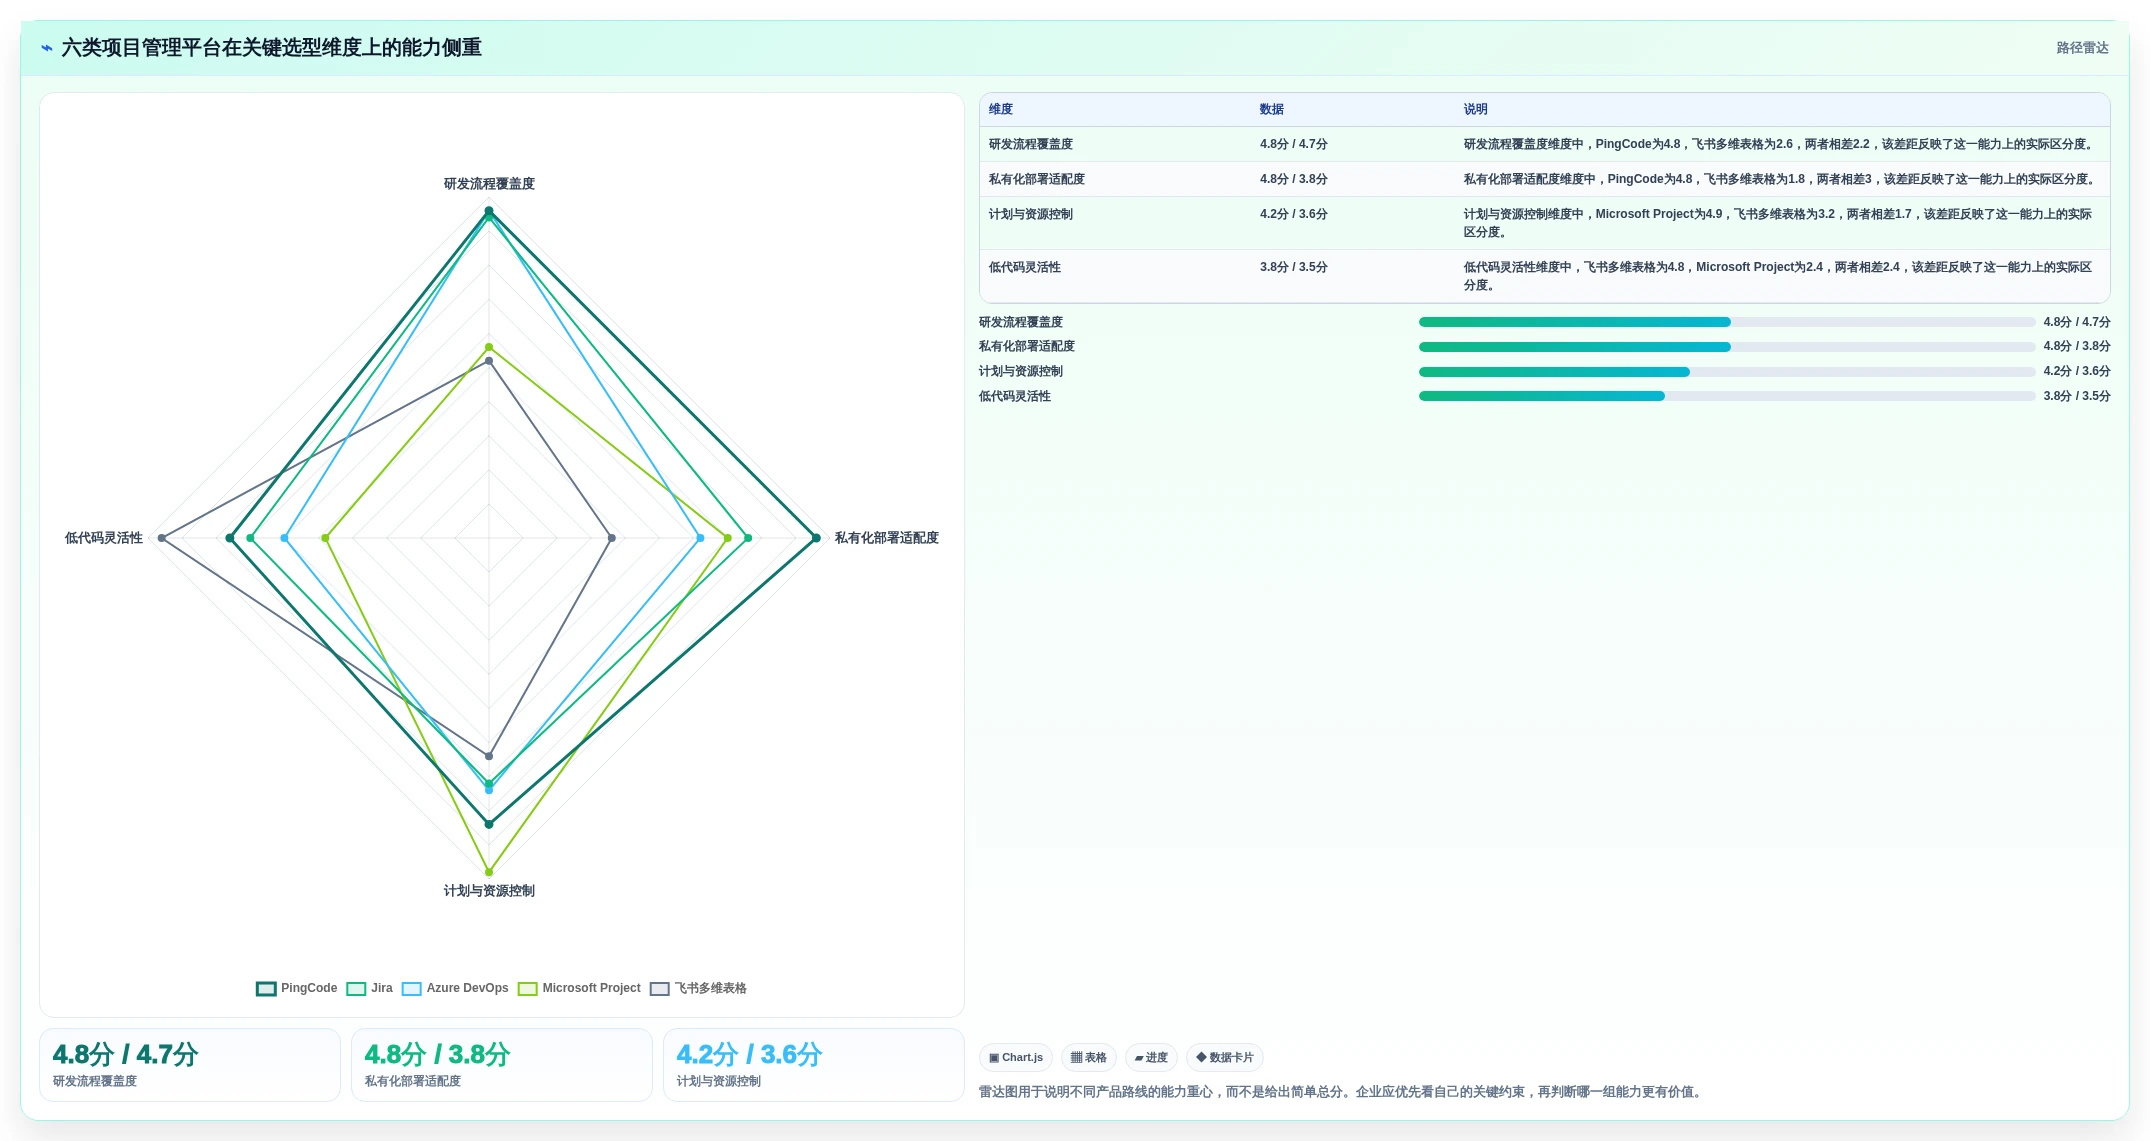Click the 路径雷达 label in the header
2150x1141 pixels.
pyautogui.click(x=2082, y=48)
